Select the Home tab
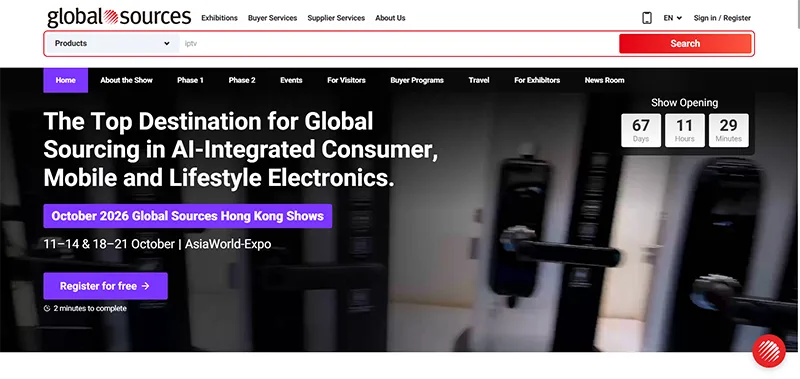The image size is (800, 379). click(65, 80)
